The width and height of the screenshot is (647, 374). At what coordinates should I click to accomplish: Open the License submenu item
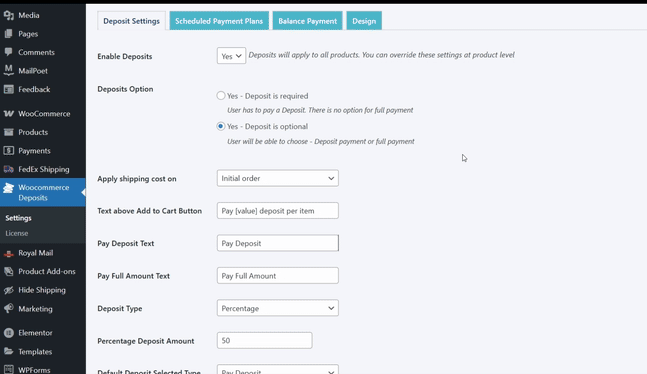pyautogui.click(x=17, y=233)
